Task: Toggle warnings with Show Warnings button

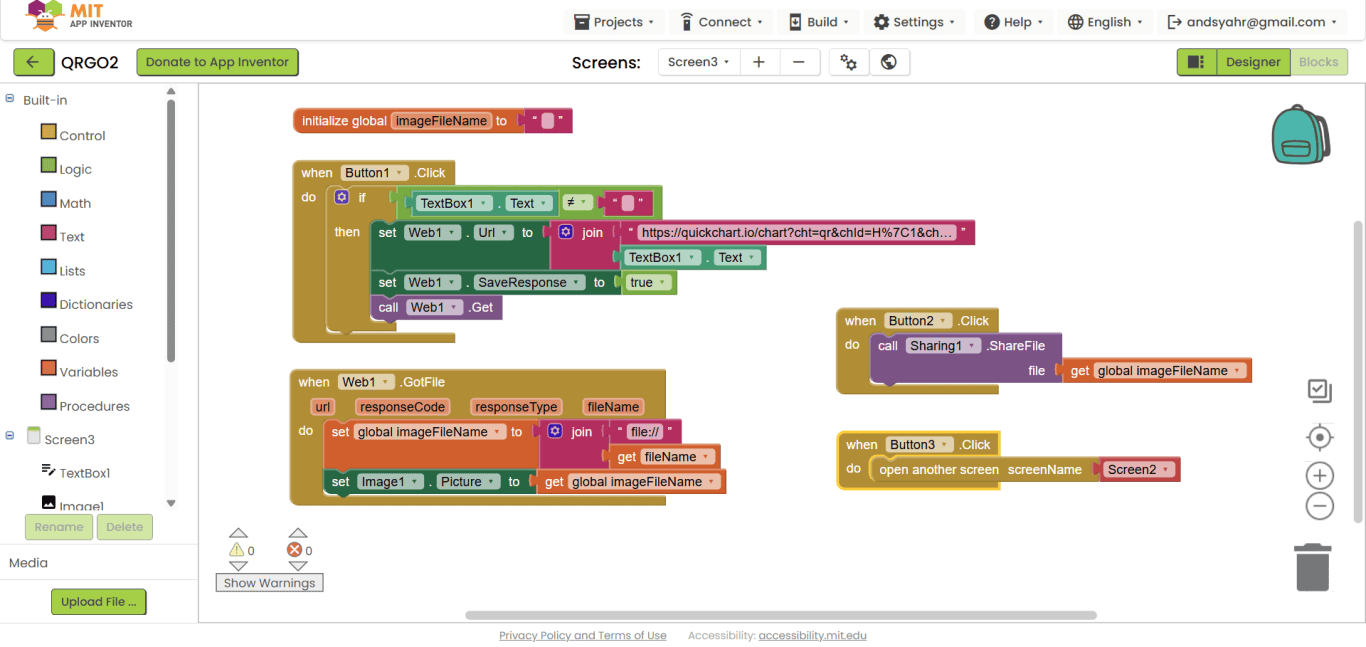Action: pyautogui.click(x=269, y=583)
